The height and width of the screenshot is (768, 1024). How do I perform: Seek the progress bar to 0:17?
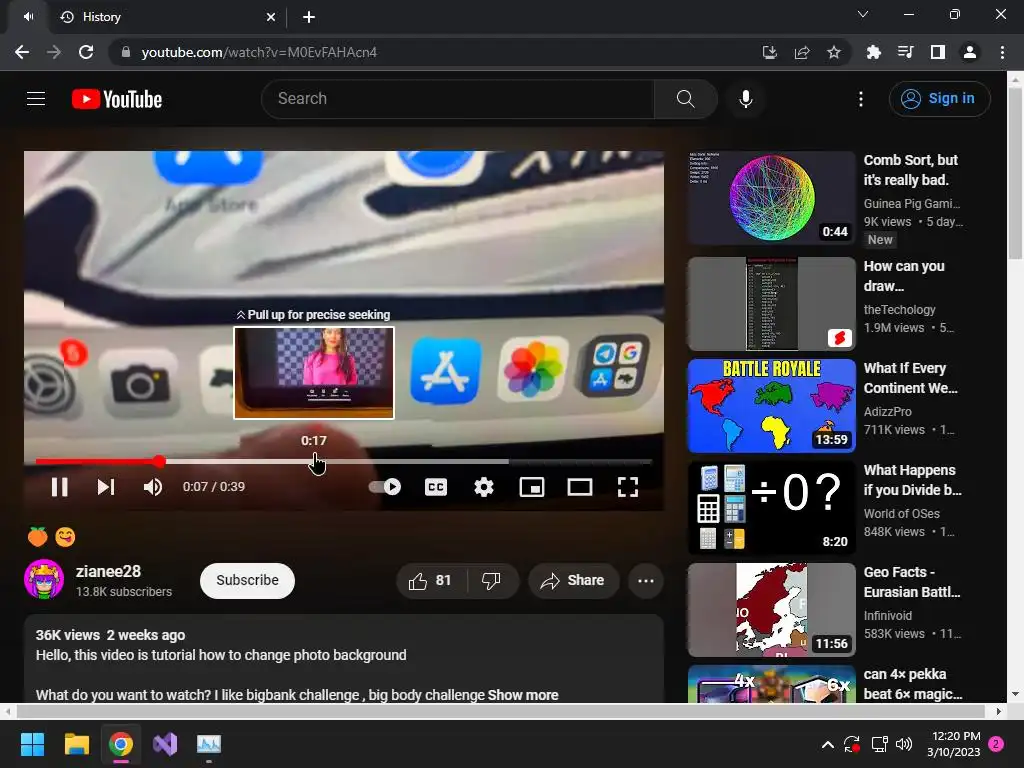314,461
